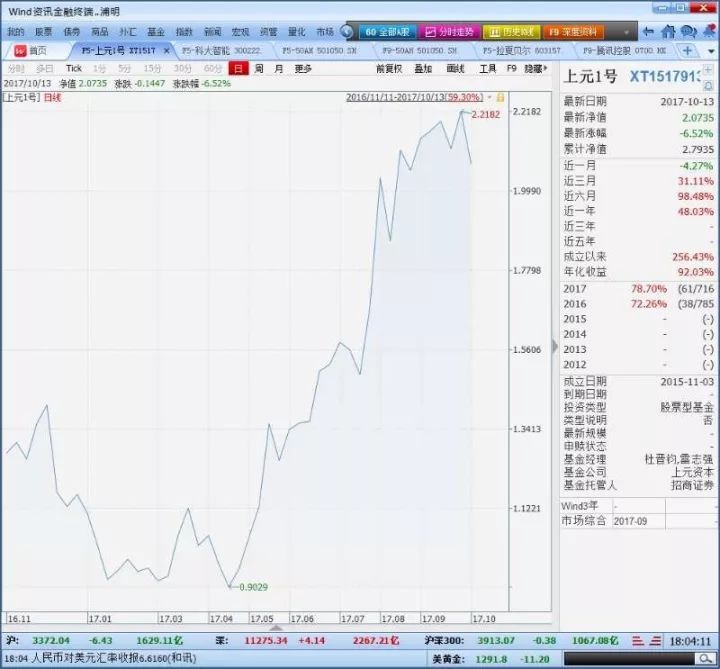
Task: Expand the 更多 period options
Action: pos(303,69)
